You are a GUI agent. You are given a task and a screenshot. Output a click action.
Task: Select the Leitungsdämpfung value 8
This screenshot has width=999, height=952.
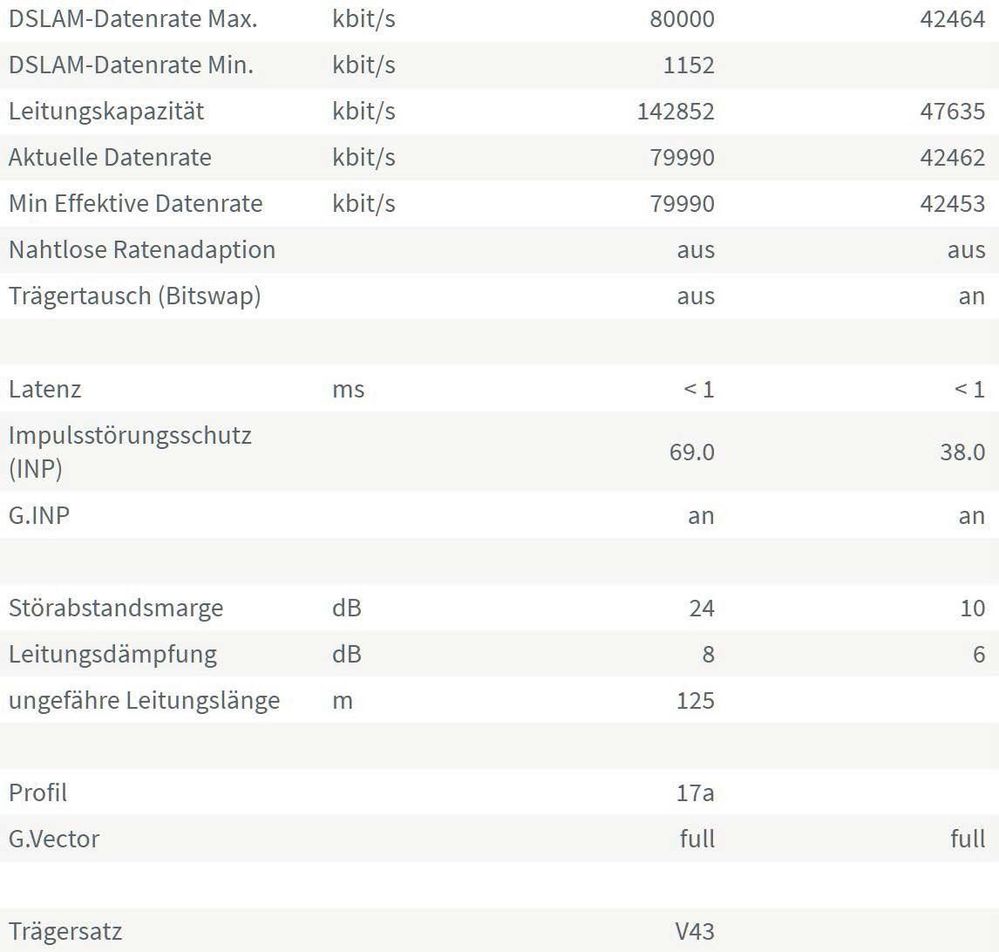pos(707,654)
